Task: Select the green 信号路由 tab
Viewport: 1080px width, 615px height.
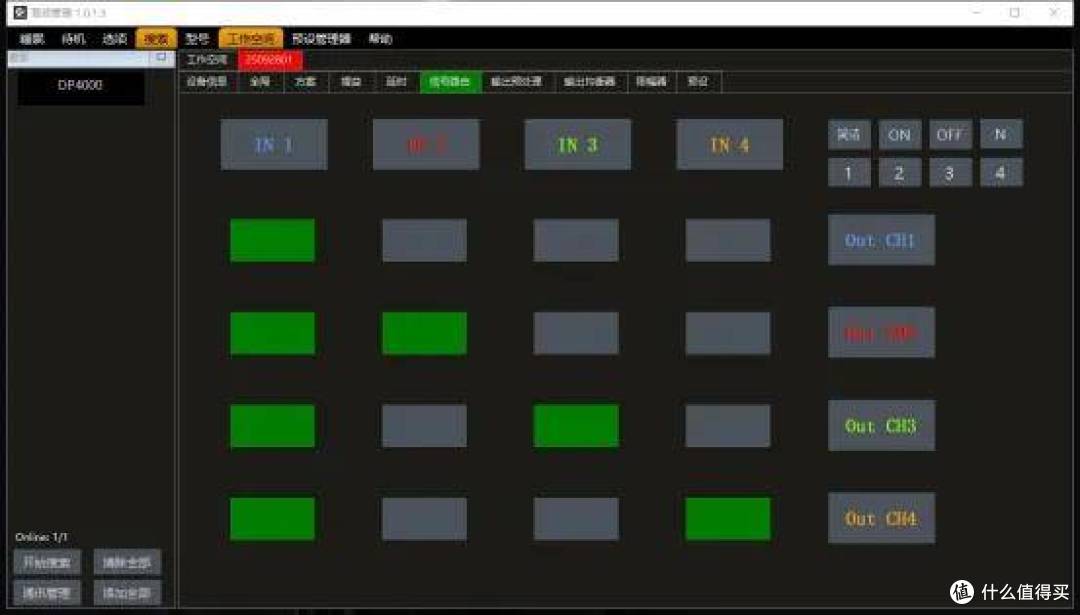Action: pos(450,82)
